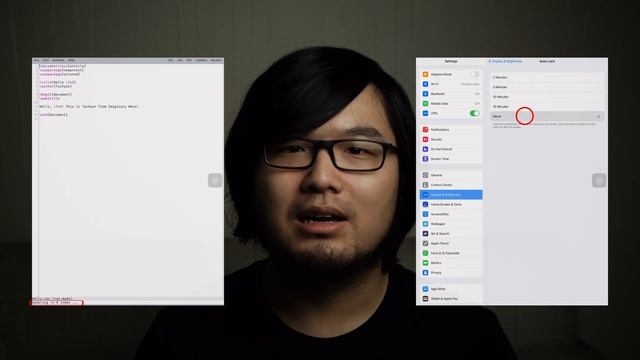Turn off the VPN switch
Screen dimensions: 640x360
[x=474, y=113]
